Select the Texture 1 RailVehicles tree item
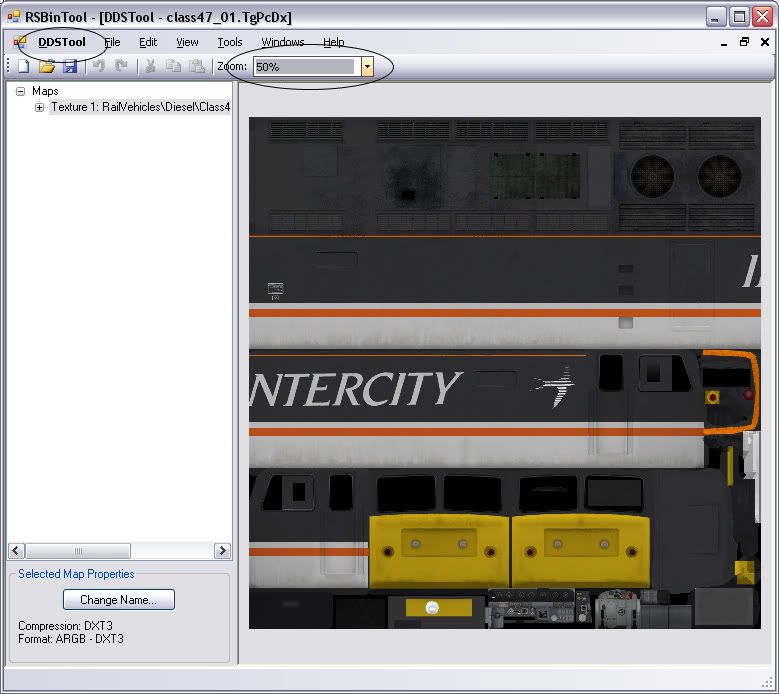This screenshot has height=694, width=779. 140,107
